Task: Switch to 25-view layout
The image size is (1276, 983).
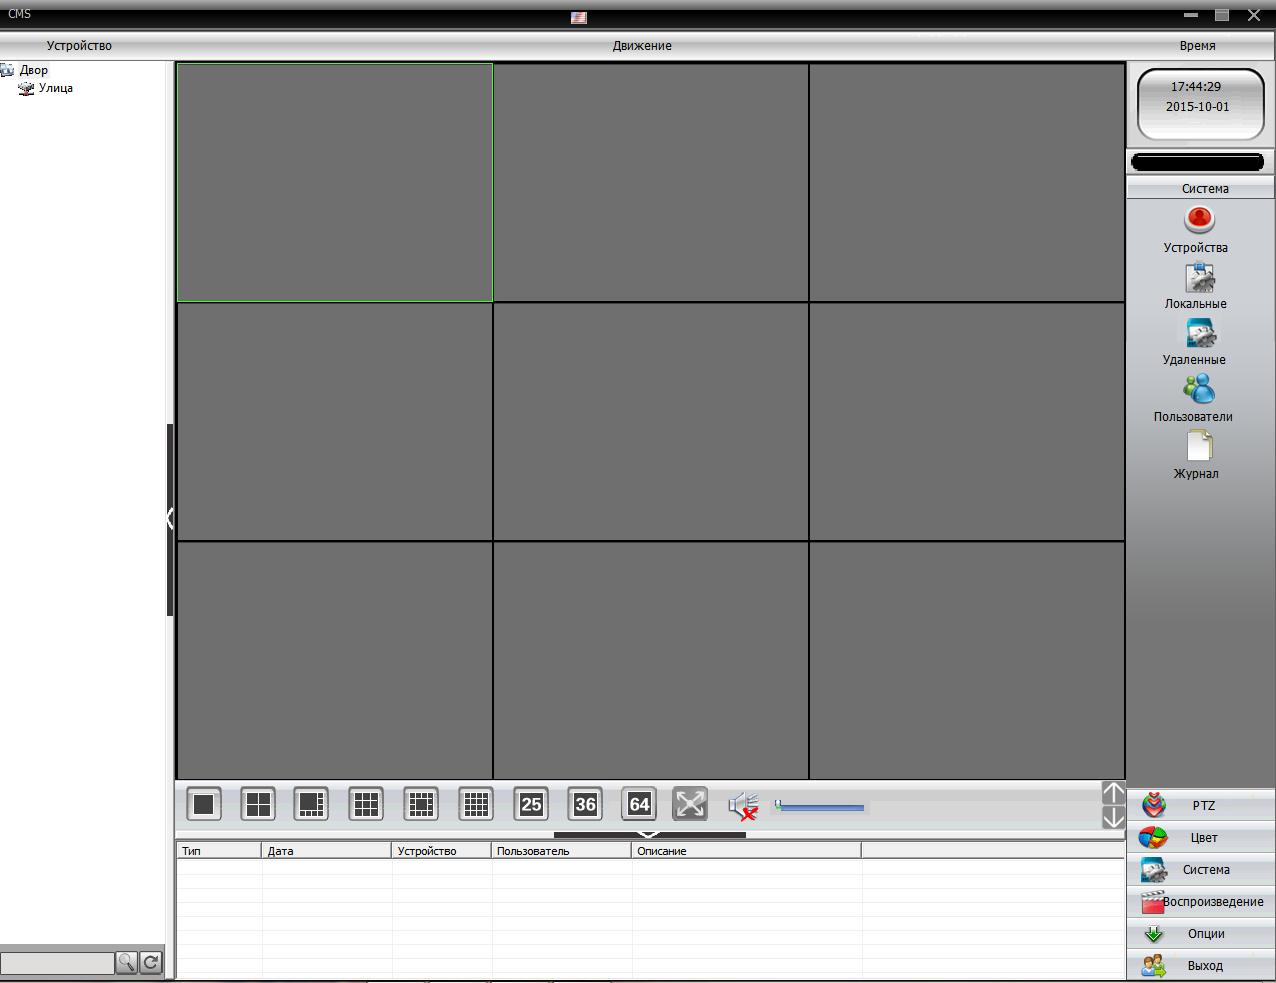Action: [x=531, y=804]
